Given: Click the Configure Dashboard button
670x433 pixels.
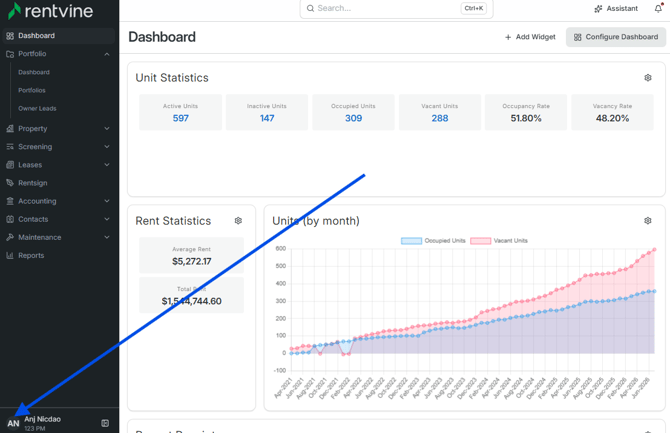Looking at the screenshot, I should [616, 37].
